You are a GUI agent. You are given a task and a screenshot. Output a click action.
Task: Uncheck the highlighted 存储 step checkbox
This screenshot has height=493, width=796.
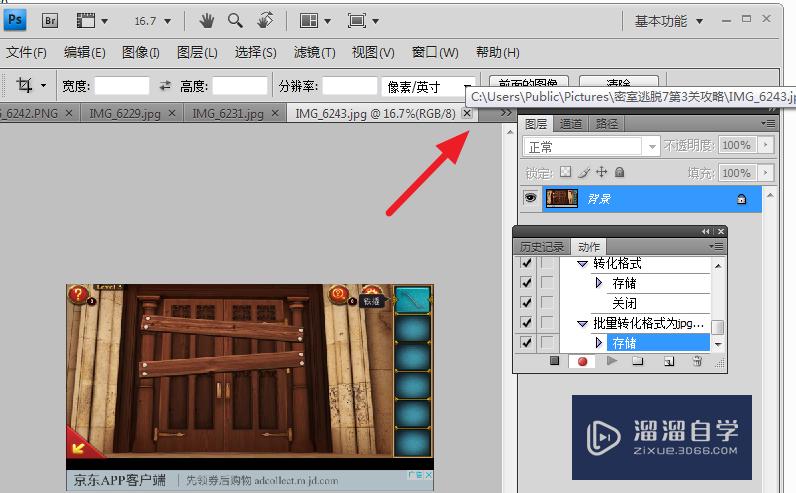[526, 343]
